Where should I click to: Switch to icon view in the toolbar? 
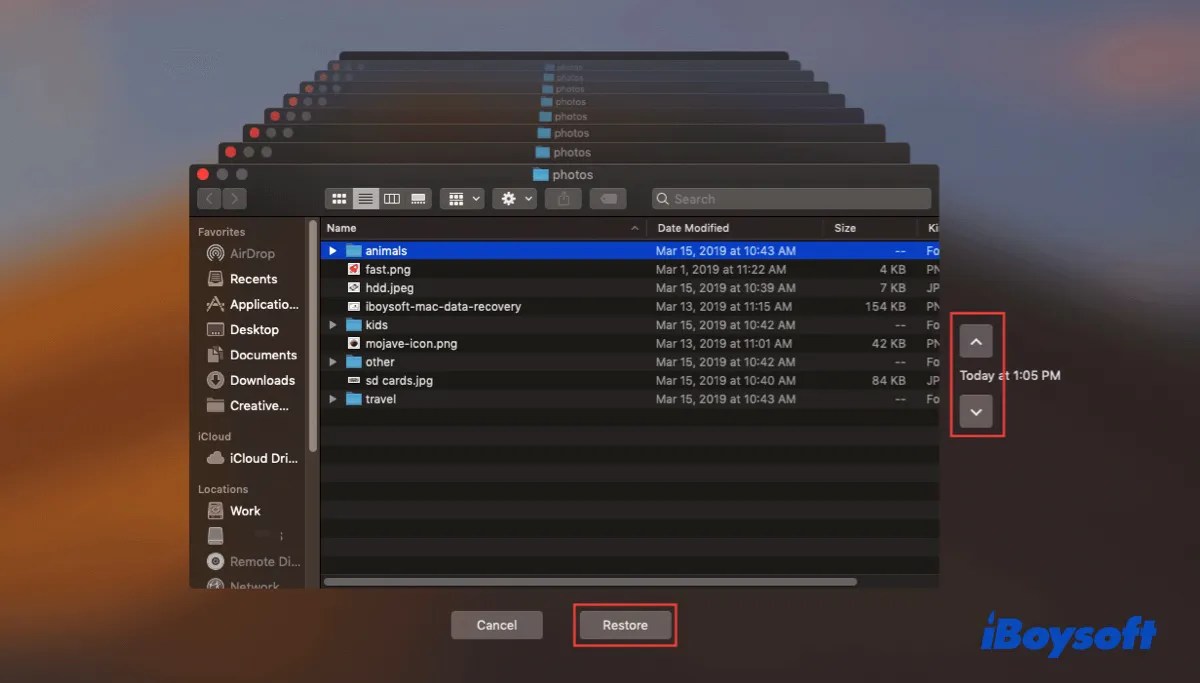point(339,198)
